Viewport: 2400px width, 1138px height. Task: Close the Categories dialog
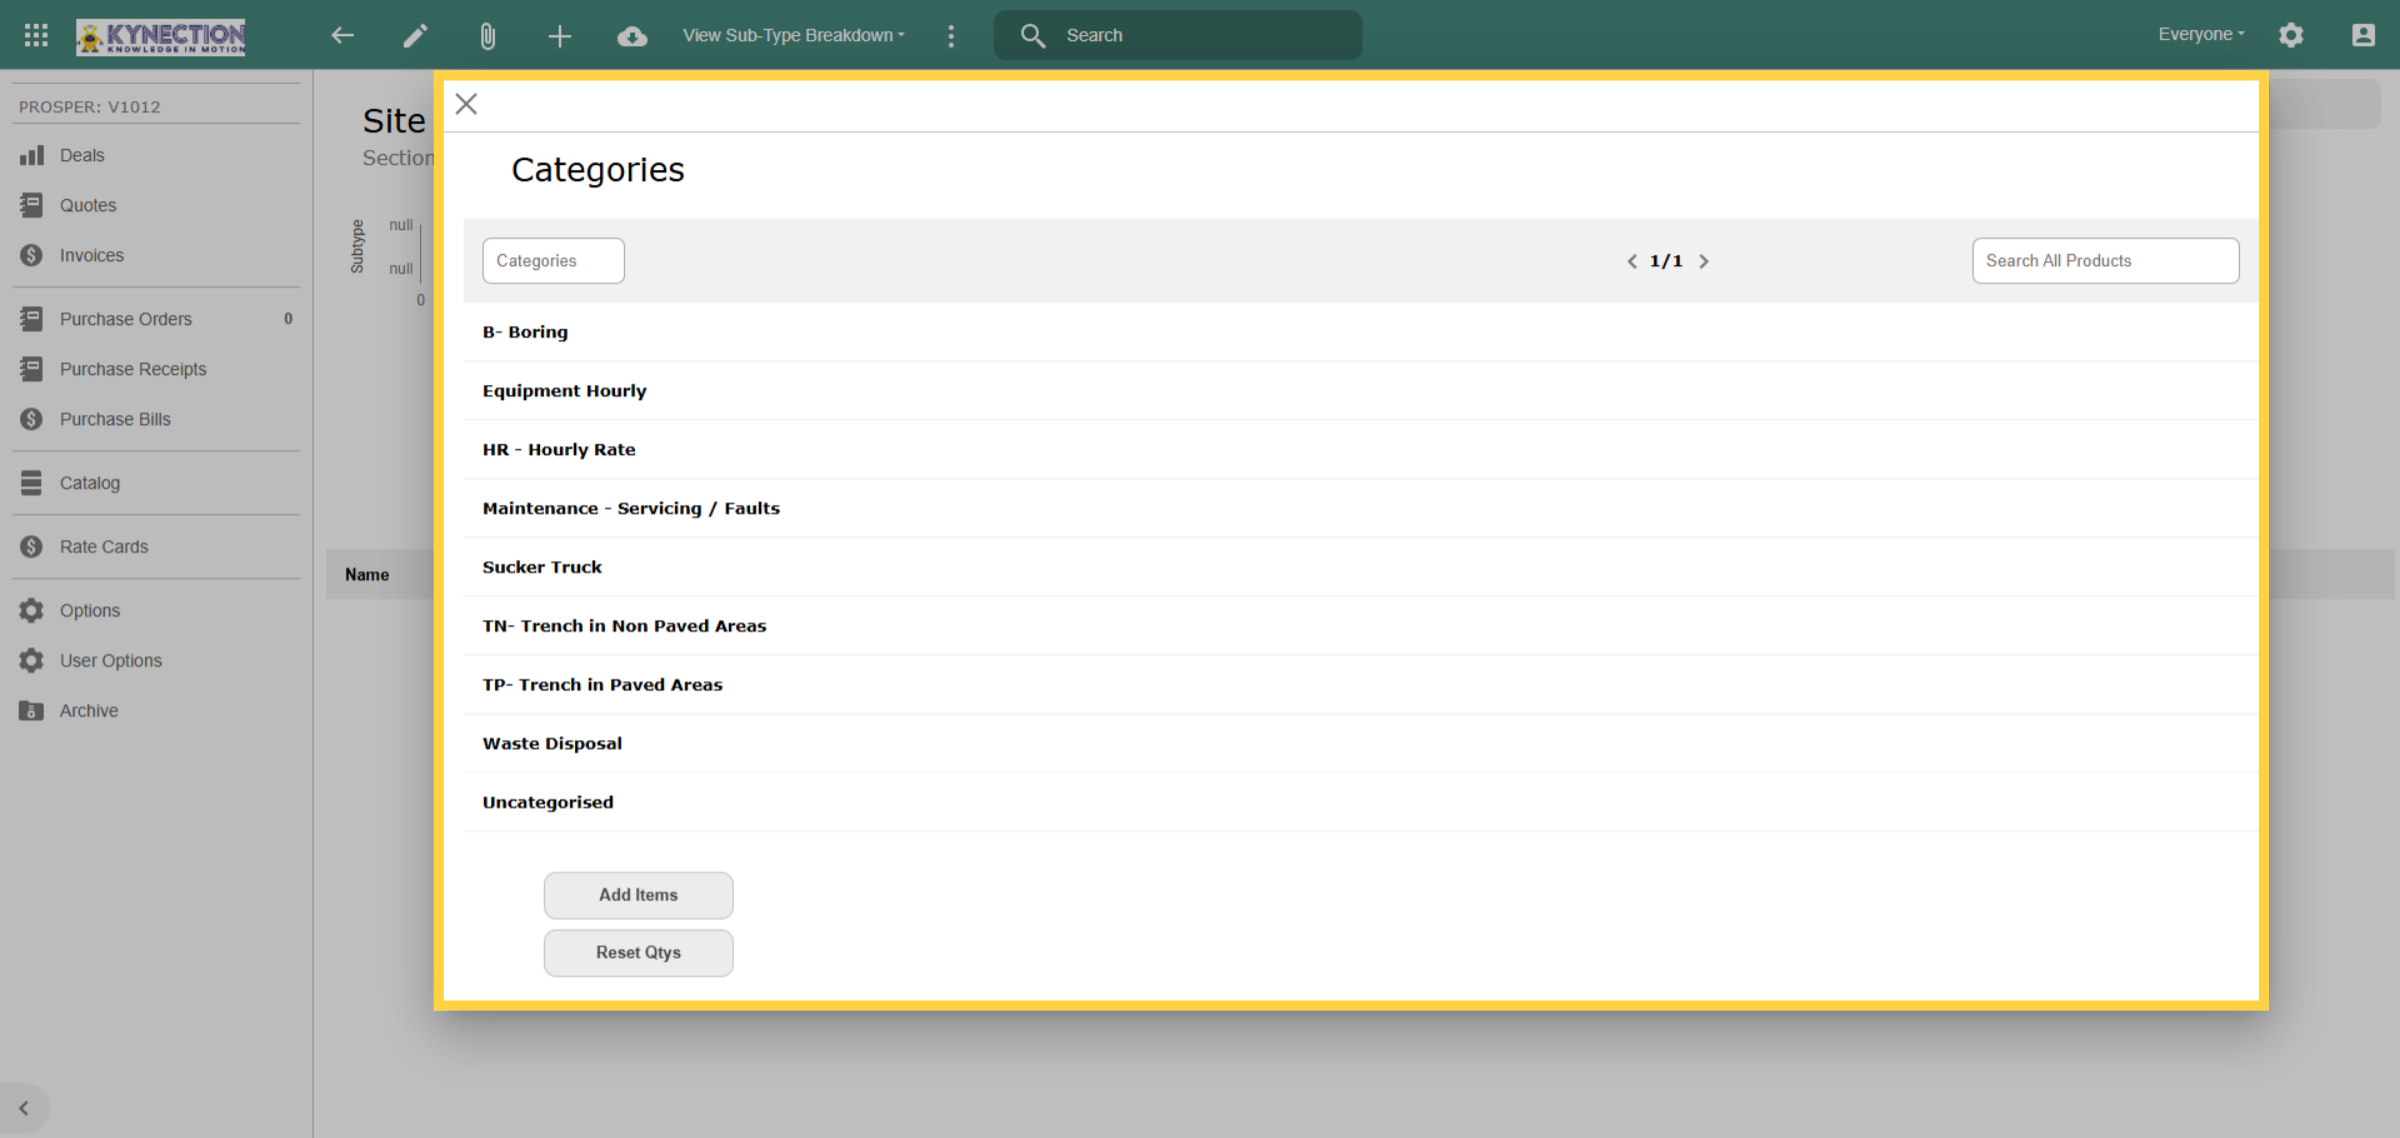click(x=466, y=104)
